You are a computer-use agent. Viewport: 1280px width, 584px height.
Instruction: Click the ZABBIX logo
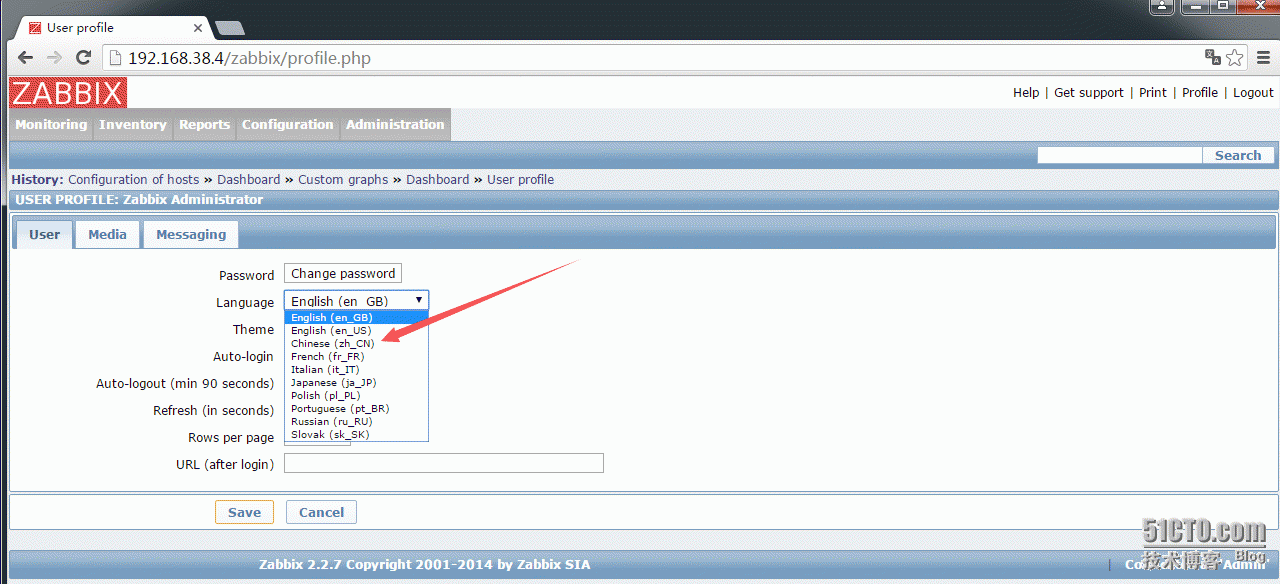(68, 93)
